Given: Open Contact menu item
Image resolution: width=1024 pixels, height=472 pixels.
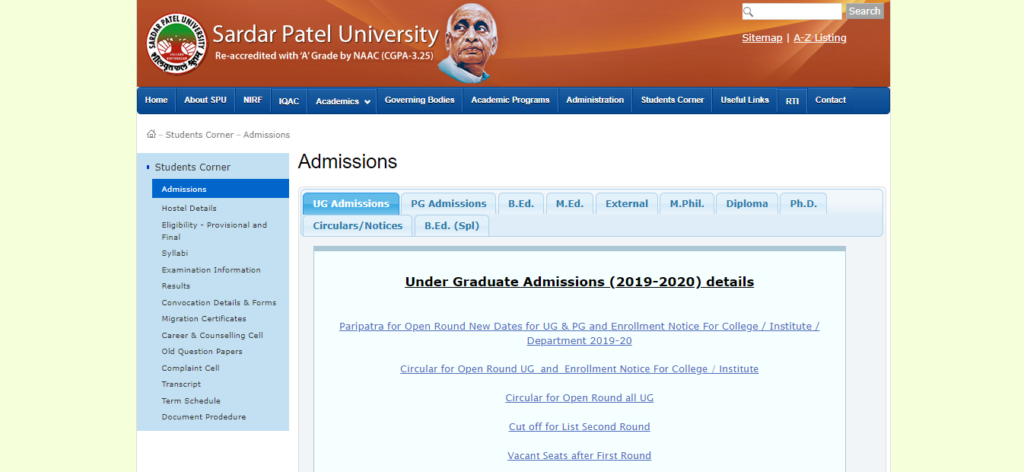Looking at the screenshot, I should (x=830, y=100).
